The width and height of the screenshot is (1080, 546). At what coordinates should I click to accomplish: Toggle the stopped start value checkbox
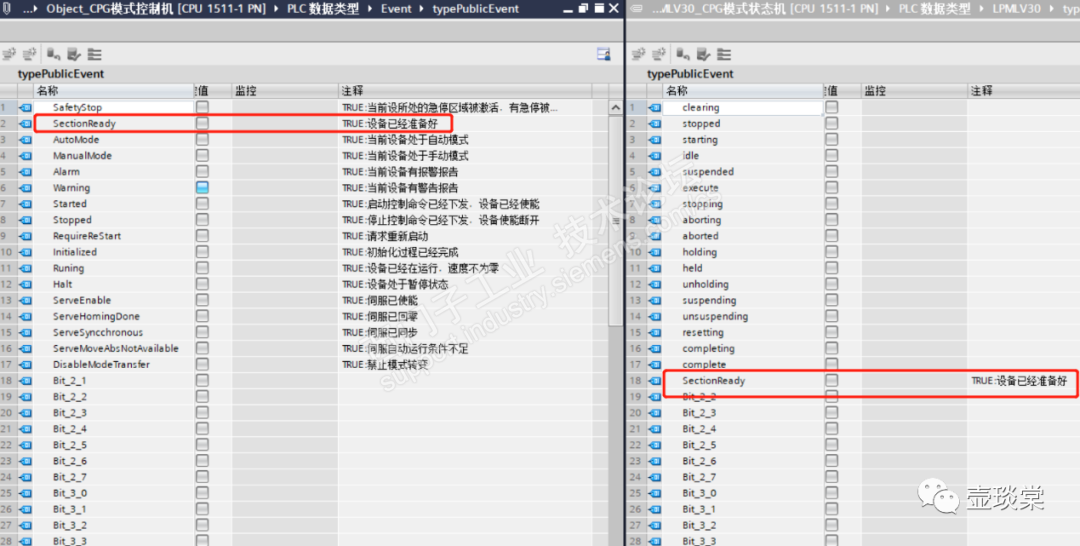832,123
